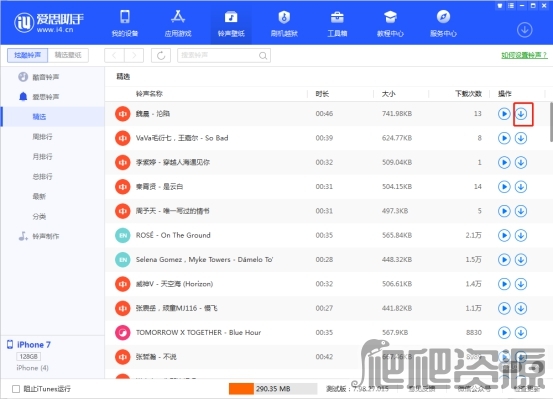The image size is (553, 400).
Task: Refresh the ringtone list
Action: [x=161, y=55]
